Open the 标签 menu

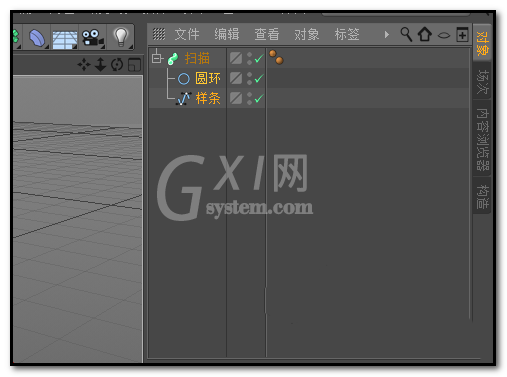347,34
